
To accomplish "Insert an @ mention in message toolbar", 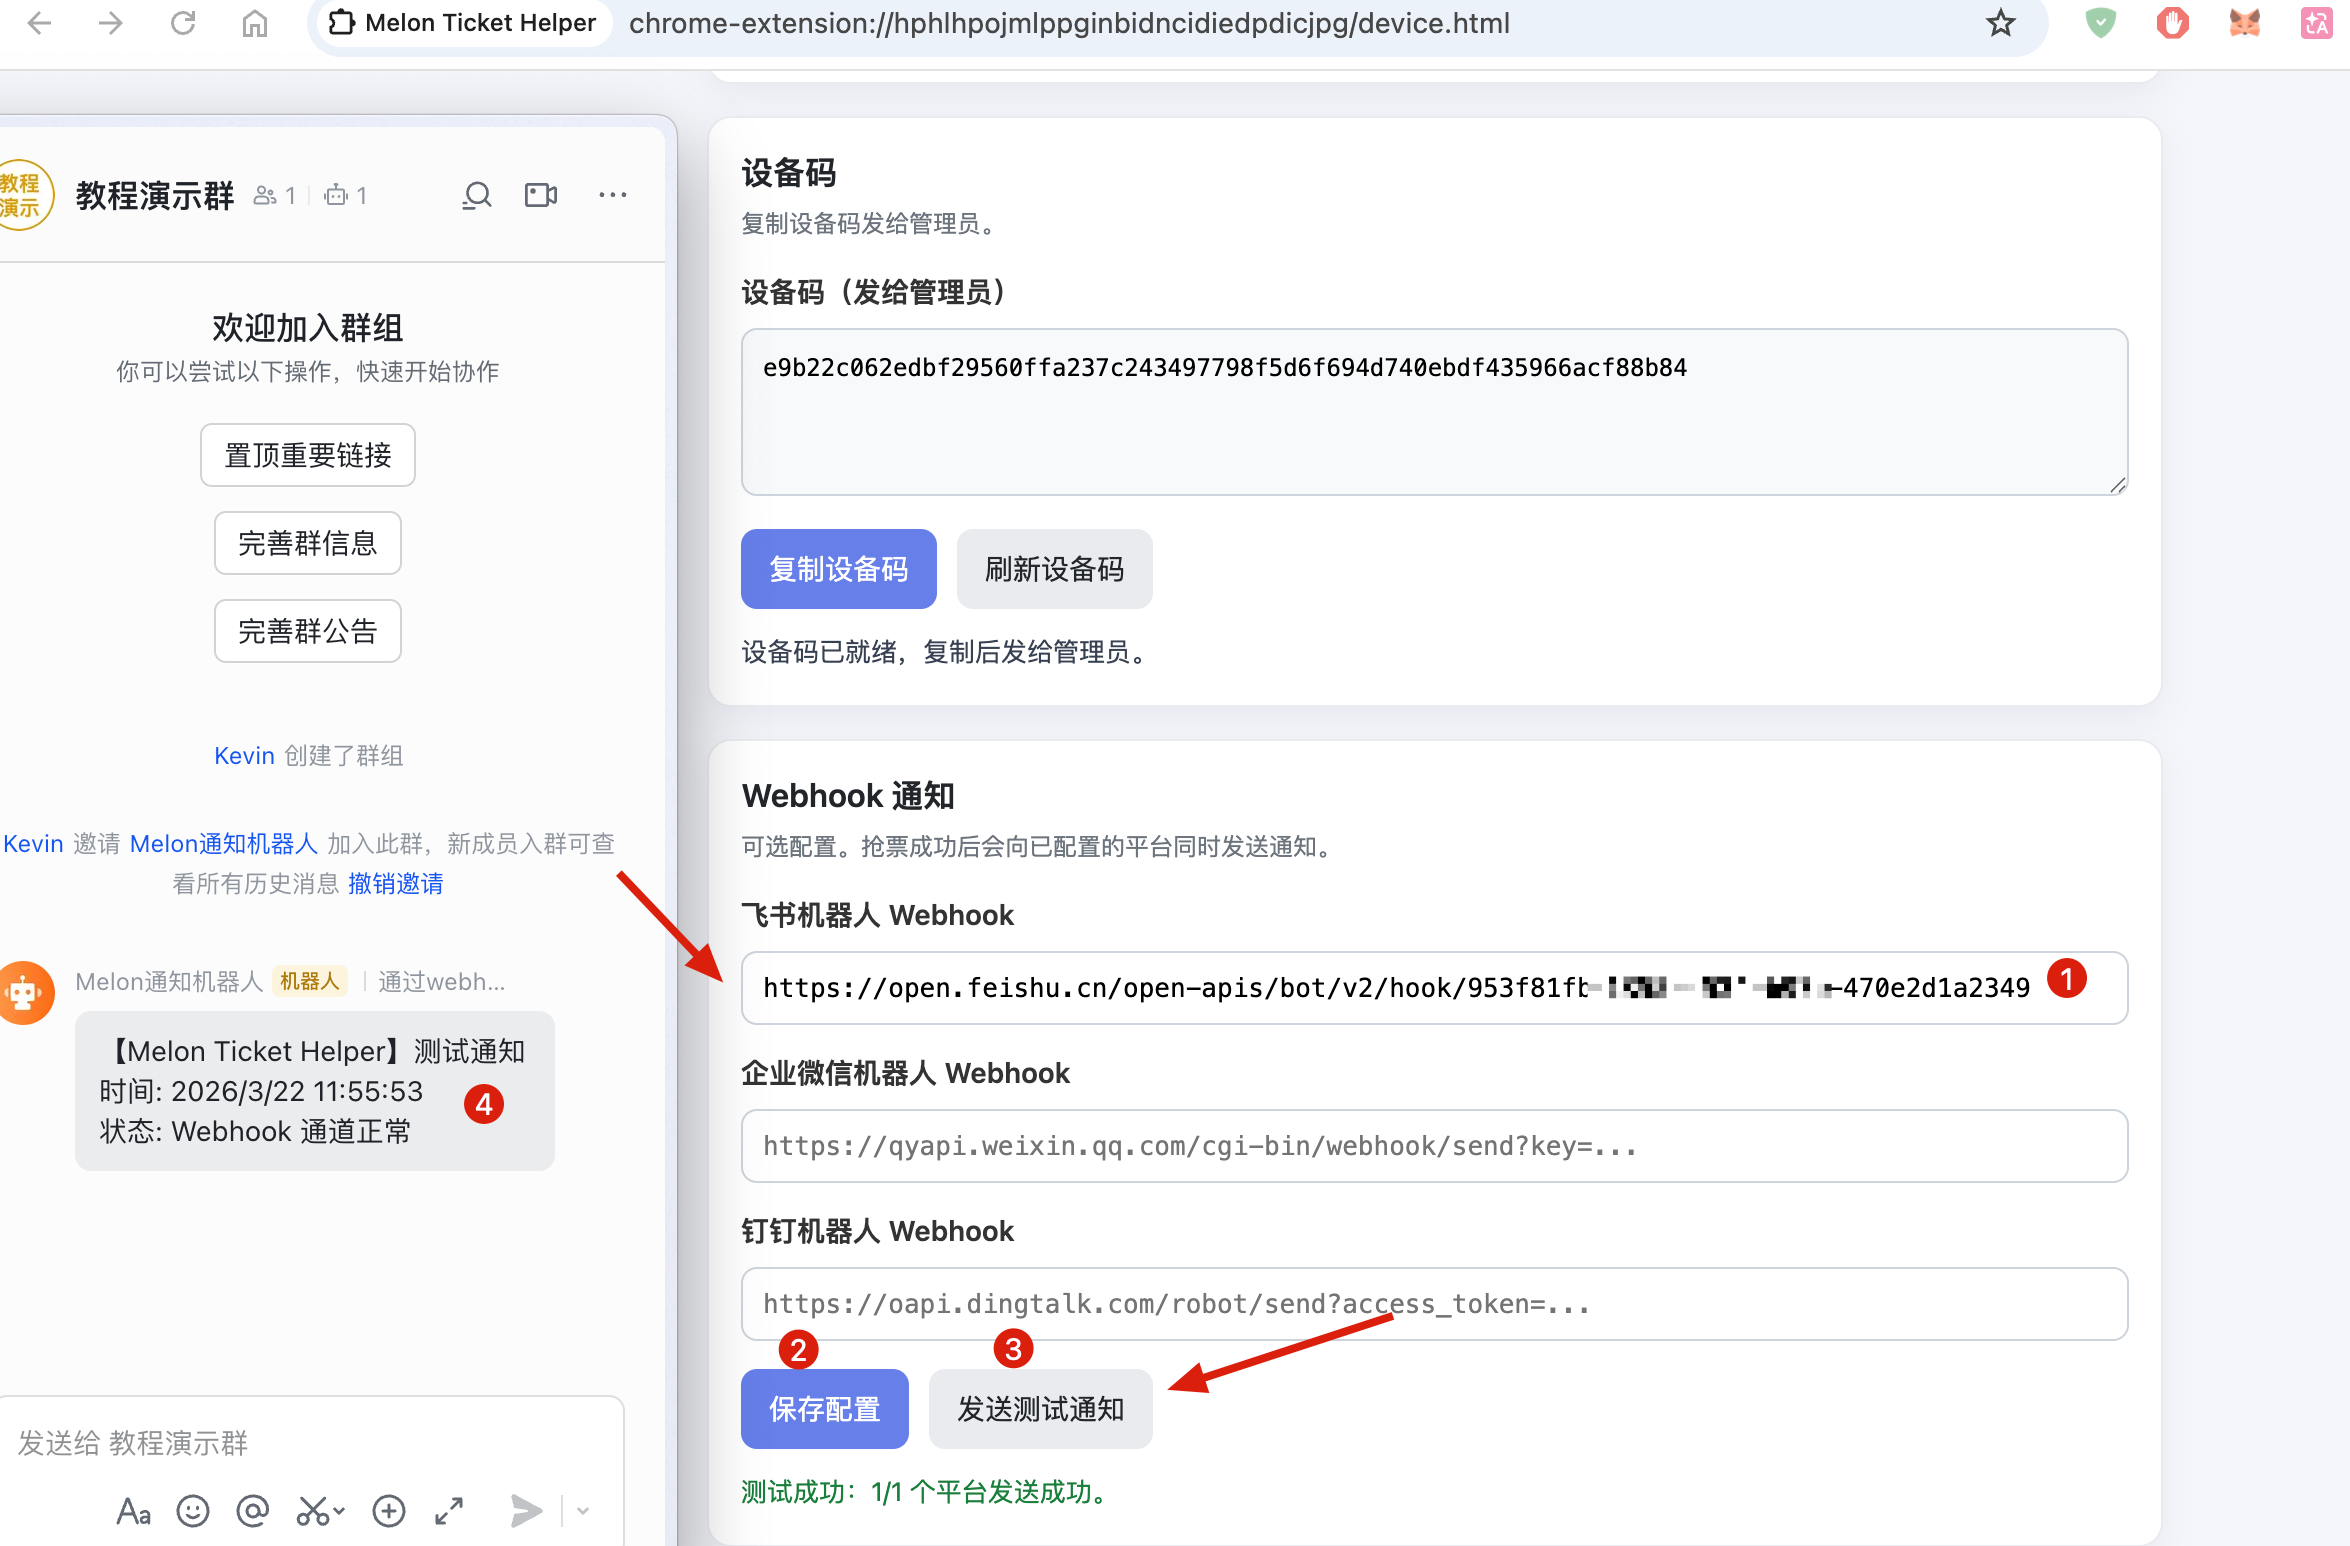I will point(253,1511).
